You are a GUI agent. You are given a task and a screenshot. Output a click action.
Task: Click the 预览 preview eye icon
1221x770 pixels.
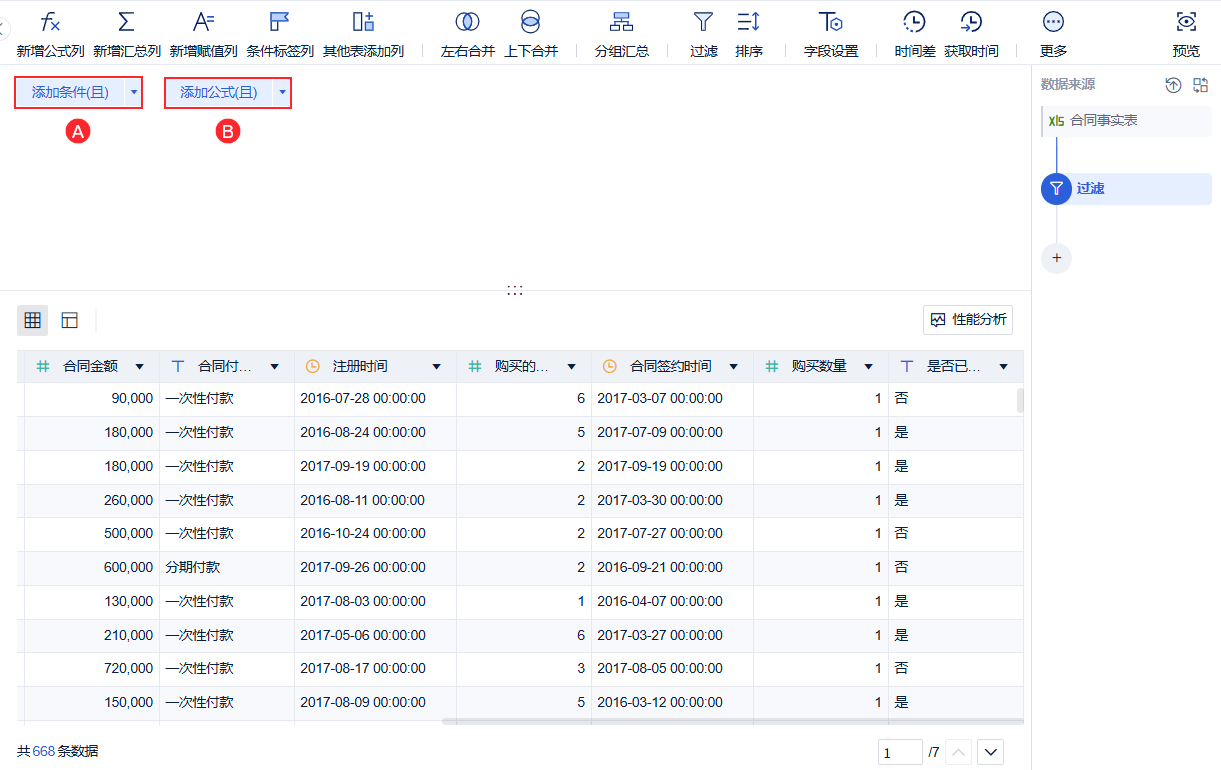[1186, 22]
